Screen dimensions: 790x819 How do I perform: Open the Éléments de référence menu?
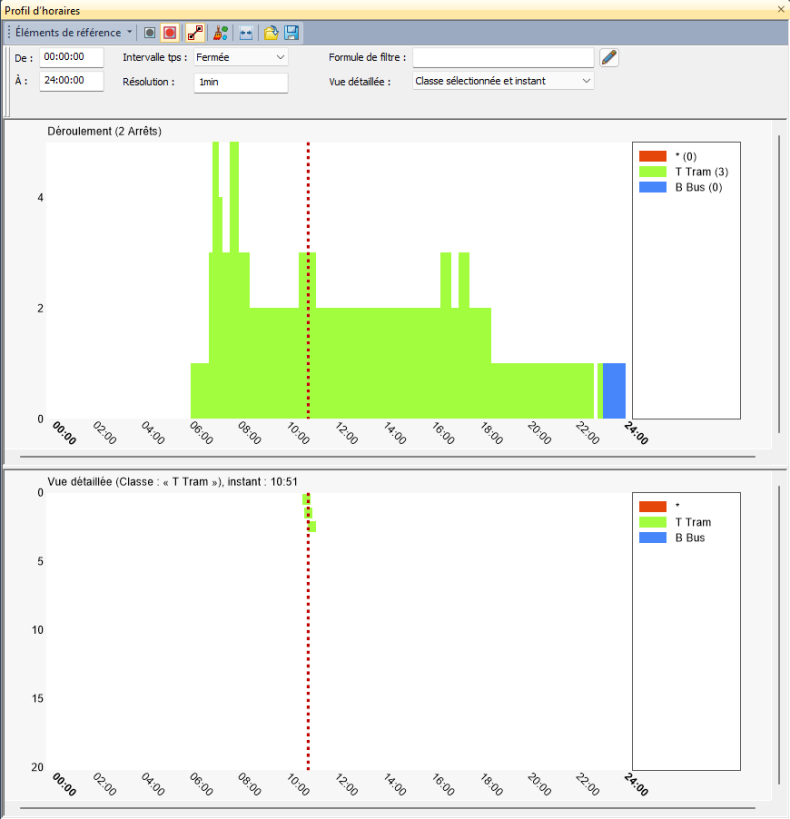pyautogui.click(x=72, y=33)
